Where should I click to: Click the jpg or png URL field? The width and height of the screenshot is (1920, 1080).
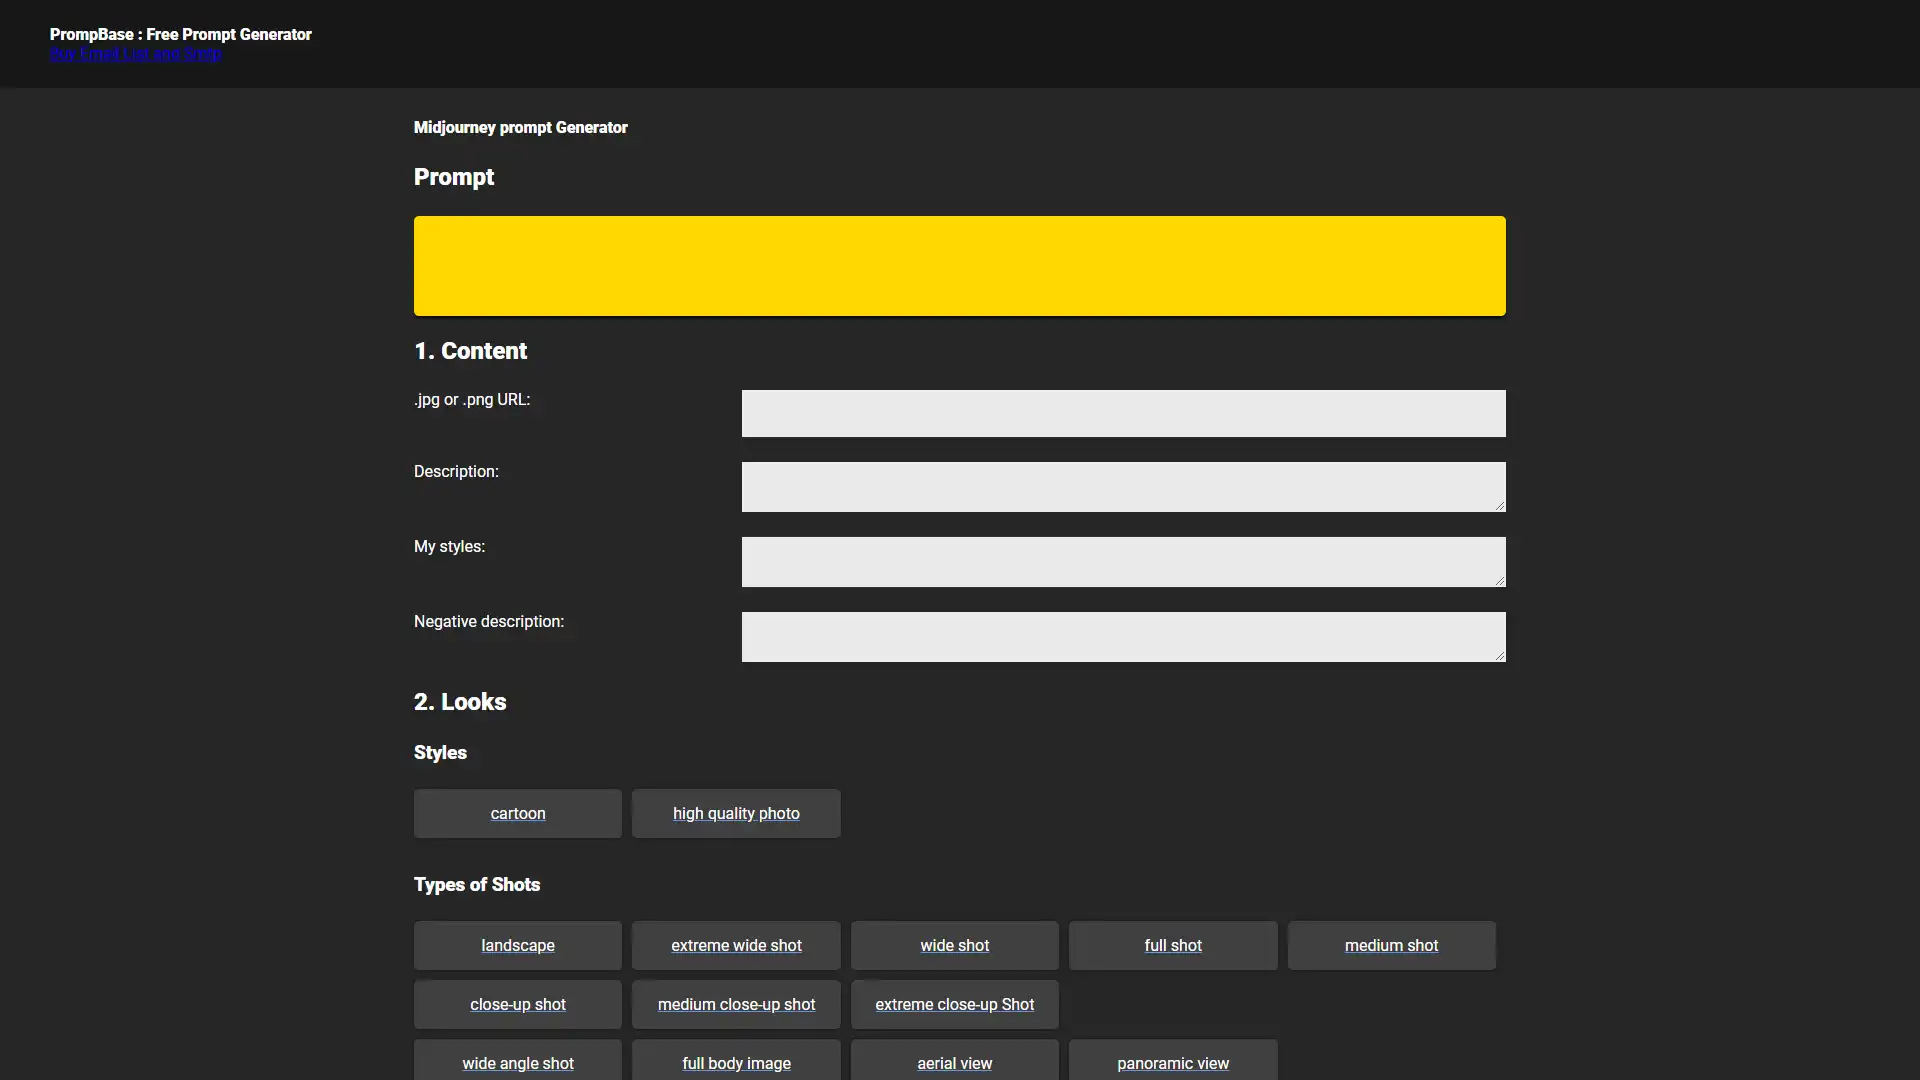1124,411
